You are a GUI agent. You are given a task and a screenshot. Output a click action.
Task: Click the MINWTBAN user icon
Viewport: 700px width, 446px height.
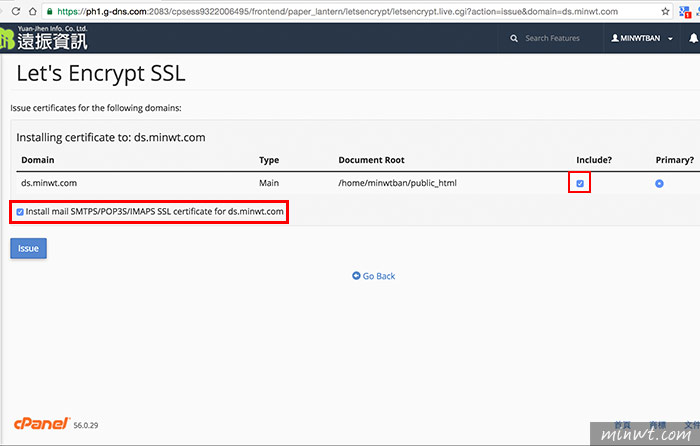tap(615, 38)
